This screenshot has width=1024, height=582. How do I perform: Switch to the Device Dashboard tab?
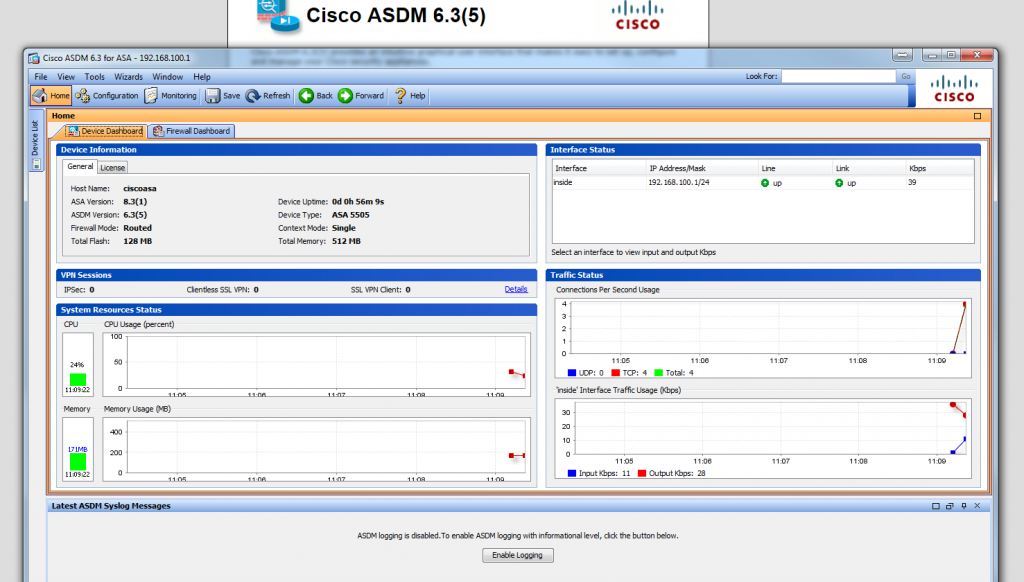(105, 131)
